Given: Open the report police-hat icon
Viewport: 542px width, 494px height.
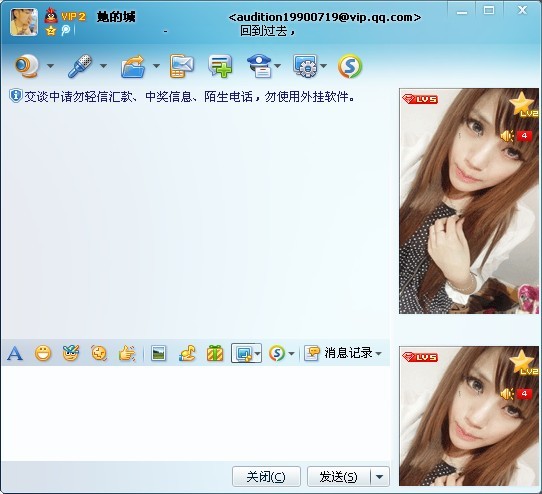Looking at the screenshot, I should 259,66.
